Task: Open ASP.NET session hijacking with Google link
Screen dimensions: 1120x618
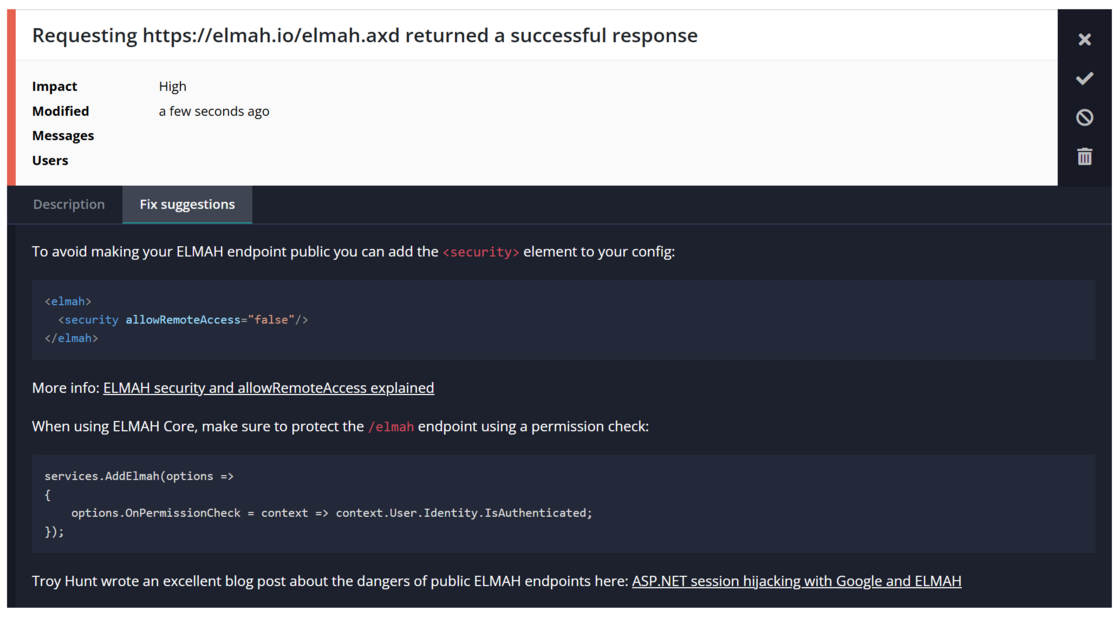Action: click(x=796, y=581)
